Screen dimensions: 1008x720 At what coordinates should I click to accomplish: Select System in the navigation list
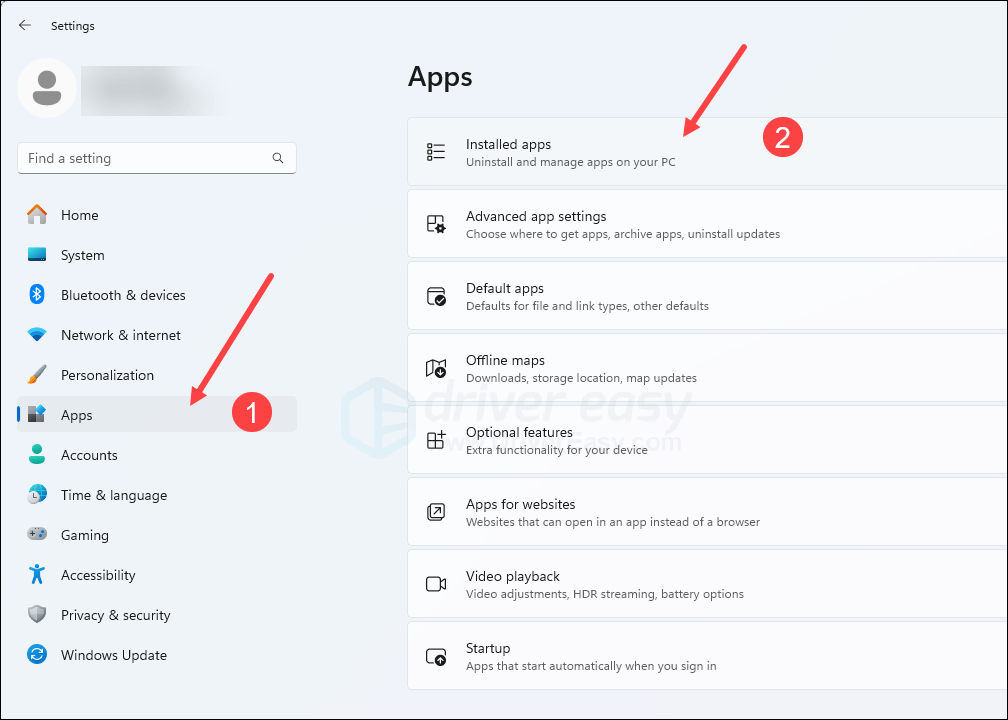82,255
